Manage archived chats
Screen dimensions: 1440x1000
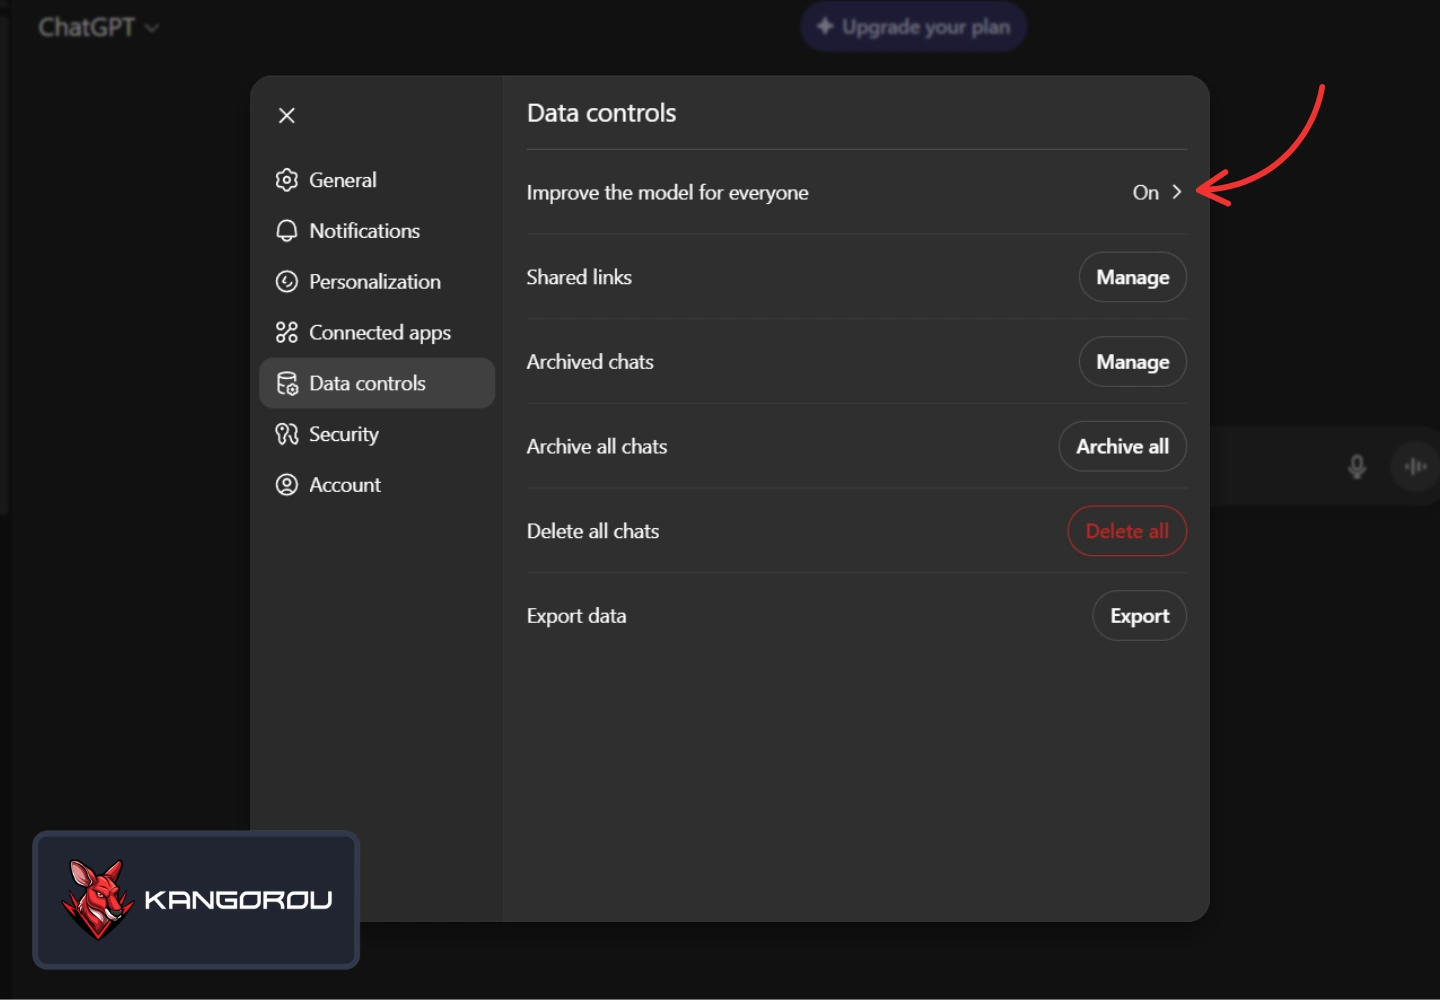pyautogui.click(x=1132, y=362)
